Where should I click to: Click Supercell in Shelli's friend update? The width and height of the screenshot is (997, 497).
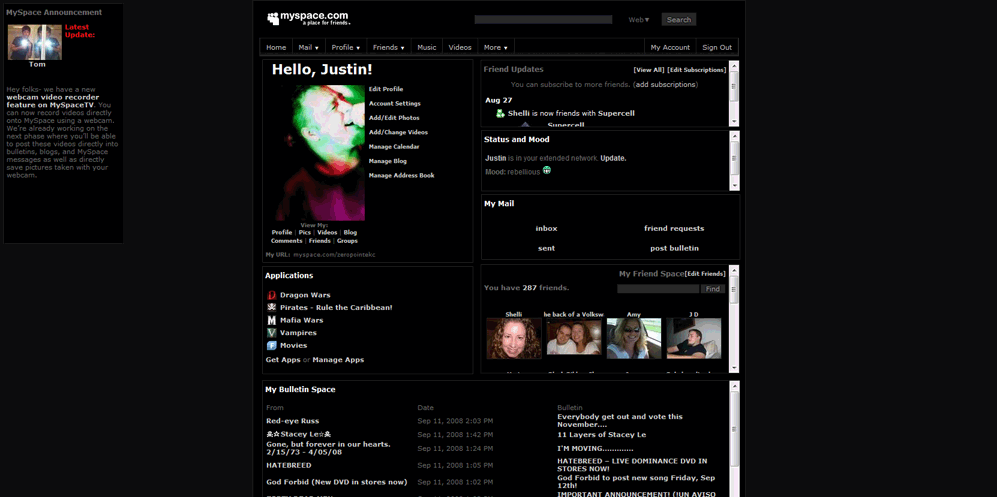click(616, 114)
